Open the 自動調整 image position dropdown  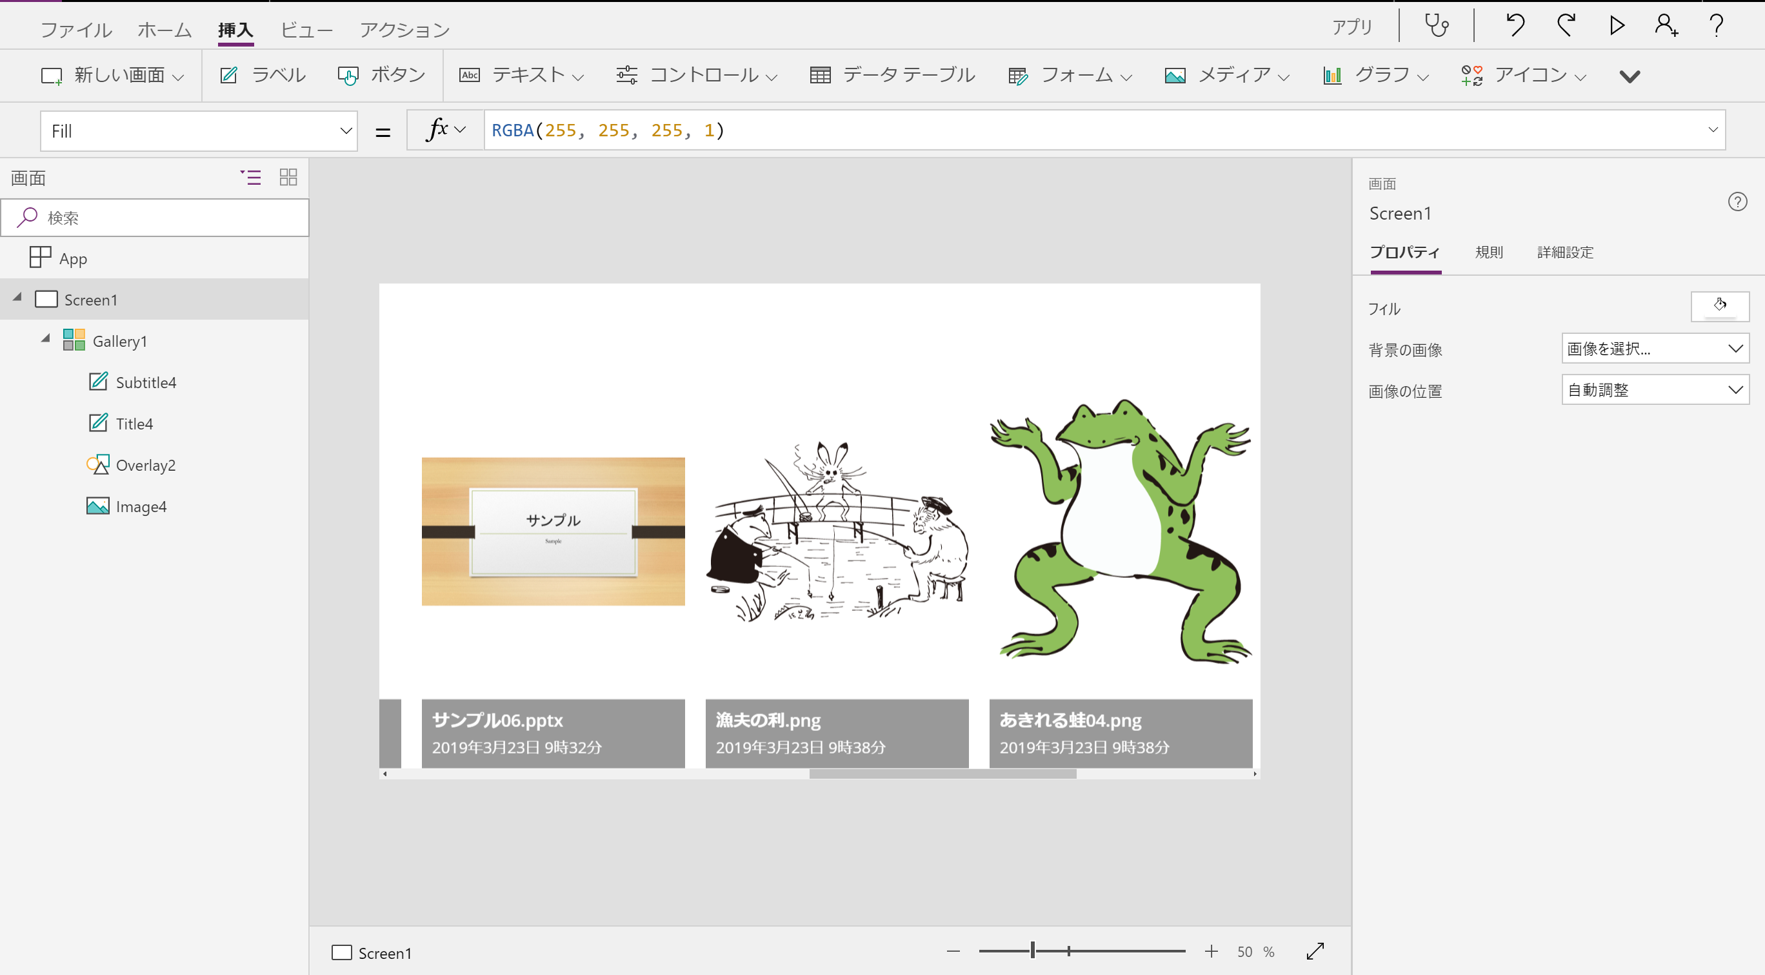tap(1655, 389)
